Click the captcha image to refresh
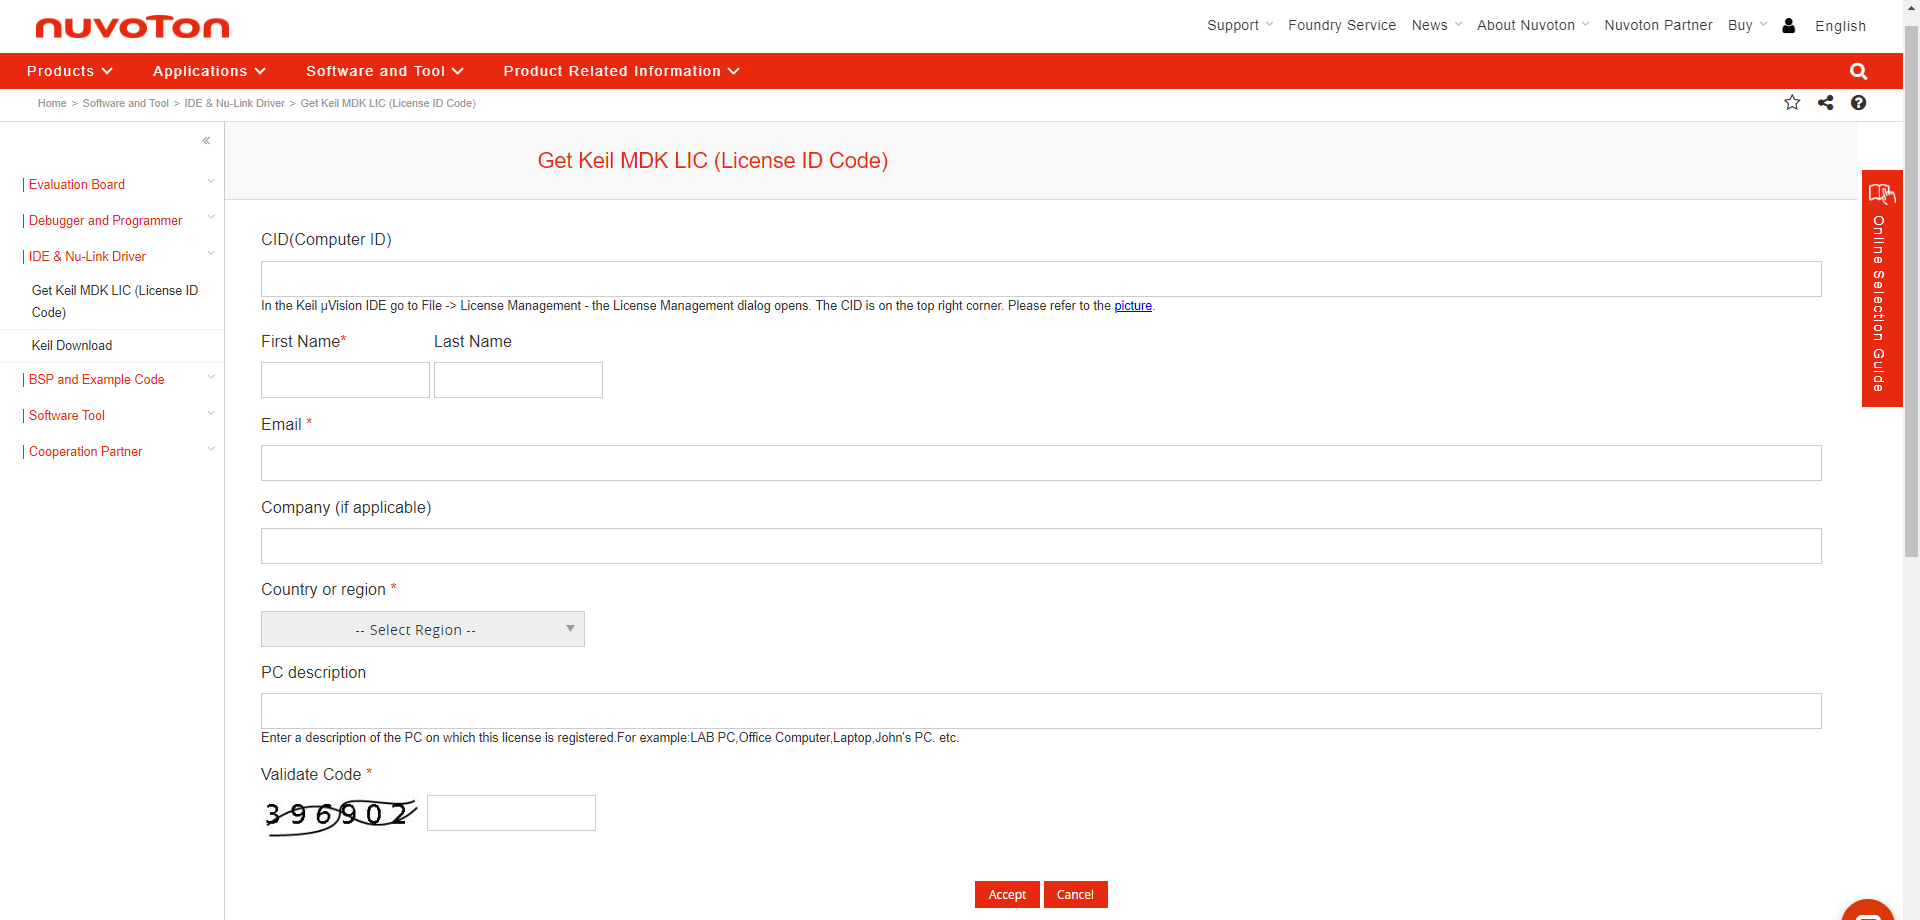Screen dimensions: 1920x920 click(340, 815)
